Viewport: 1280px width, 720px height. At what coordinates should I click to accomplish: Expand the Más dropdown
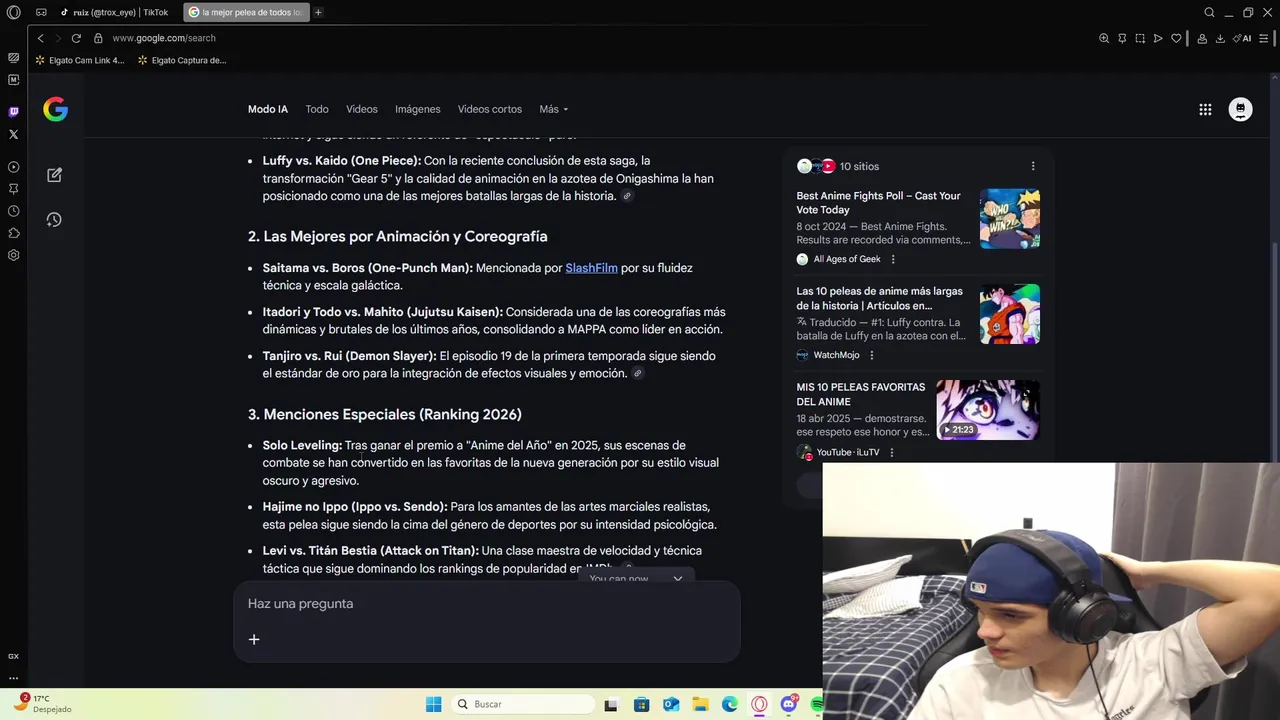click(553, 109)
